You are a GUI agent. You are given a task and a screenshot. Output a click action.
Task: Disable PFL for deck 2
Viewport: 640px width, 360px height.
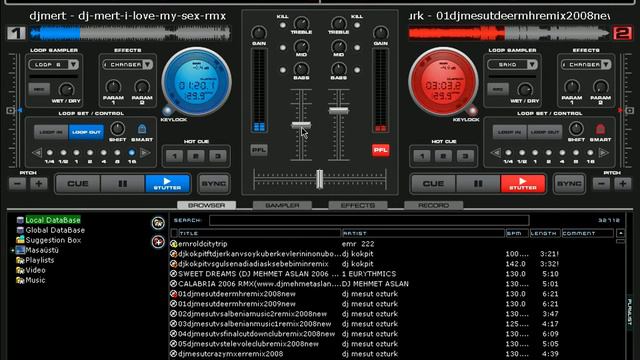point(380,150)
